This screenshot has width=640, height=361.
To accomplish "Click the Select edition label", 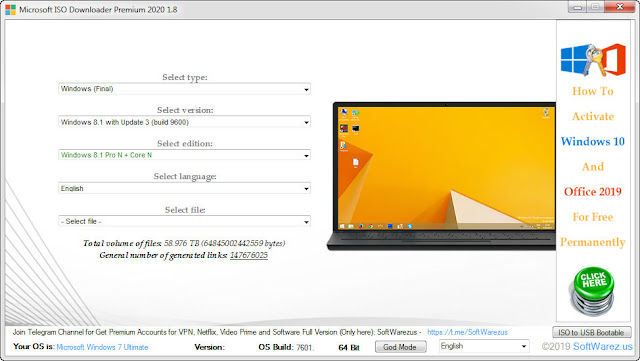I will [x=184, y=143].
